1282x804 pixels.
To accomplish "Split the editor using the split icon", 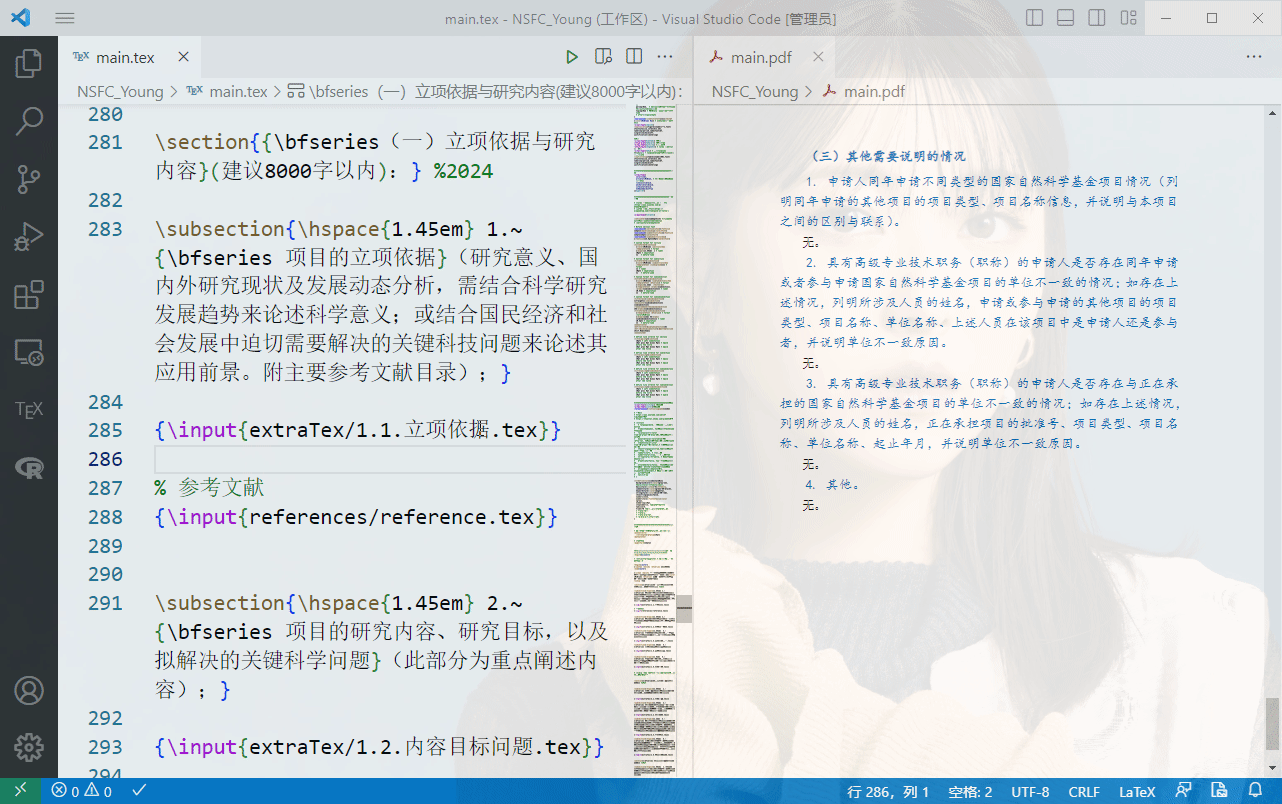I will pos(634,56).
